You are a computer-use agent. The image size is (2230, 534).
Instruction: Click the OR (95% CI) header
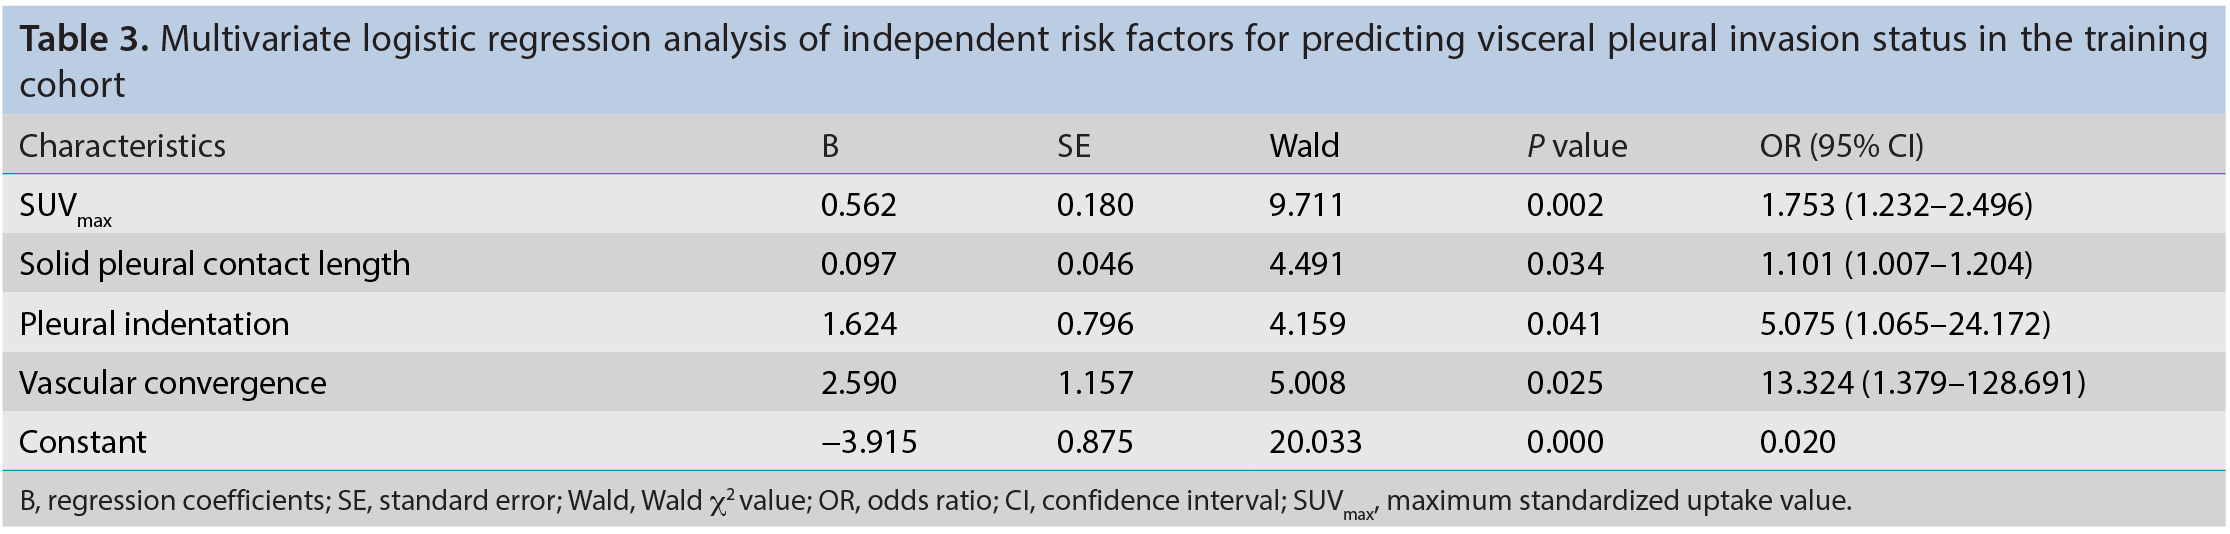pyautogui.click(x=1842, y=146)
